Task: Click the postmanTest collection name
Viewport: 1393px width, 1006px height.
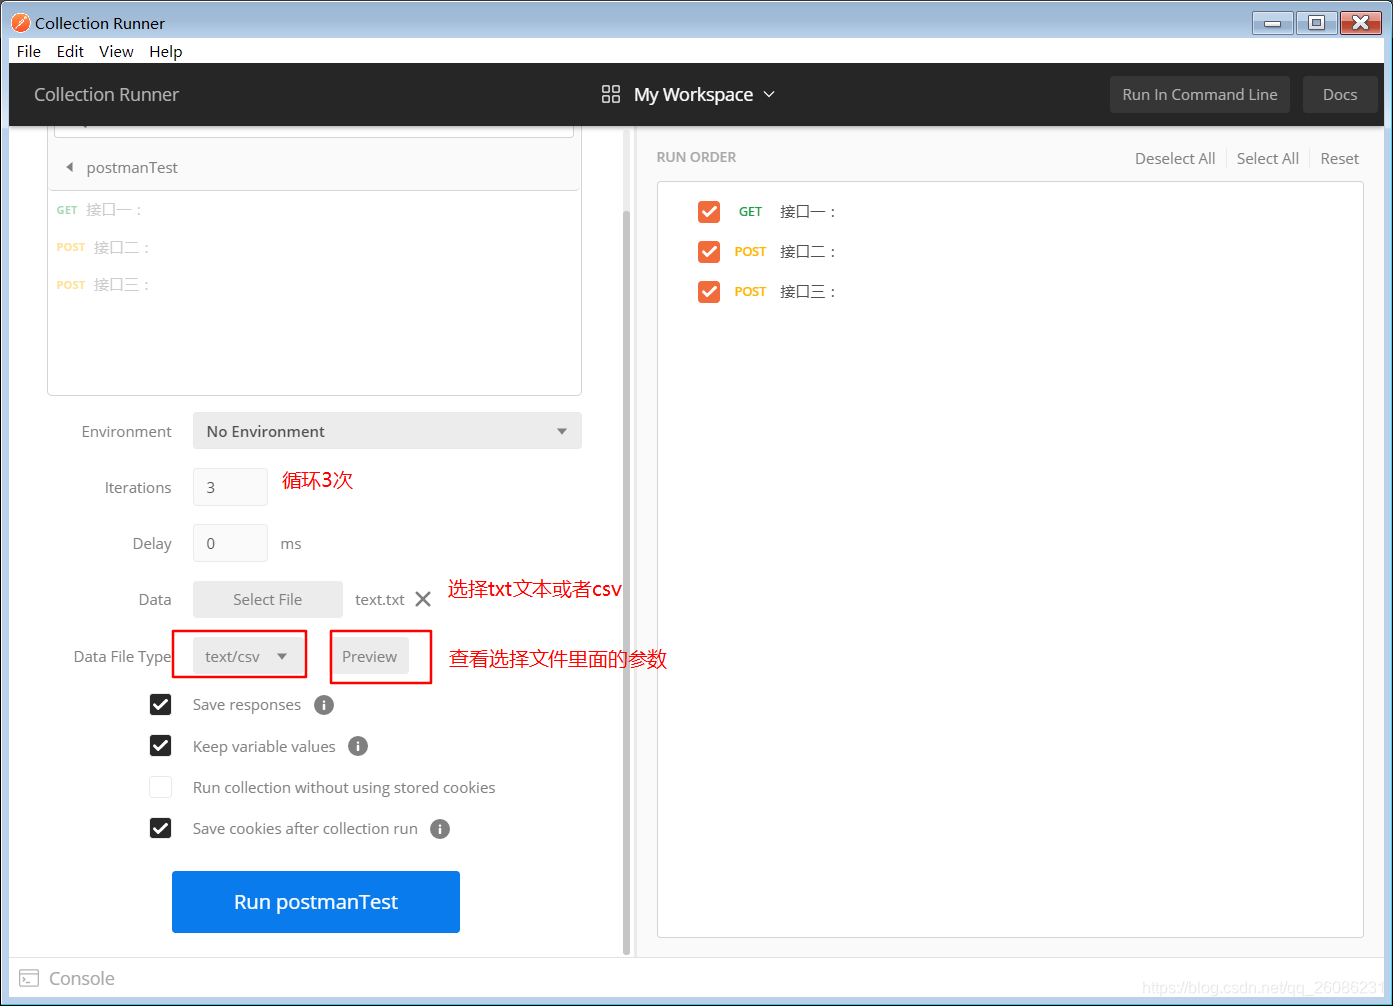Action: point(132,167)
